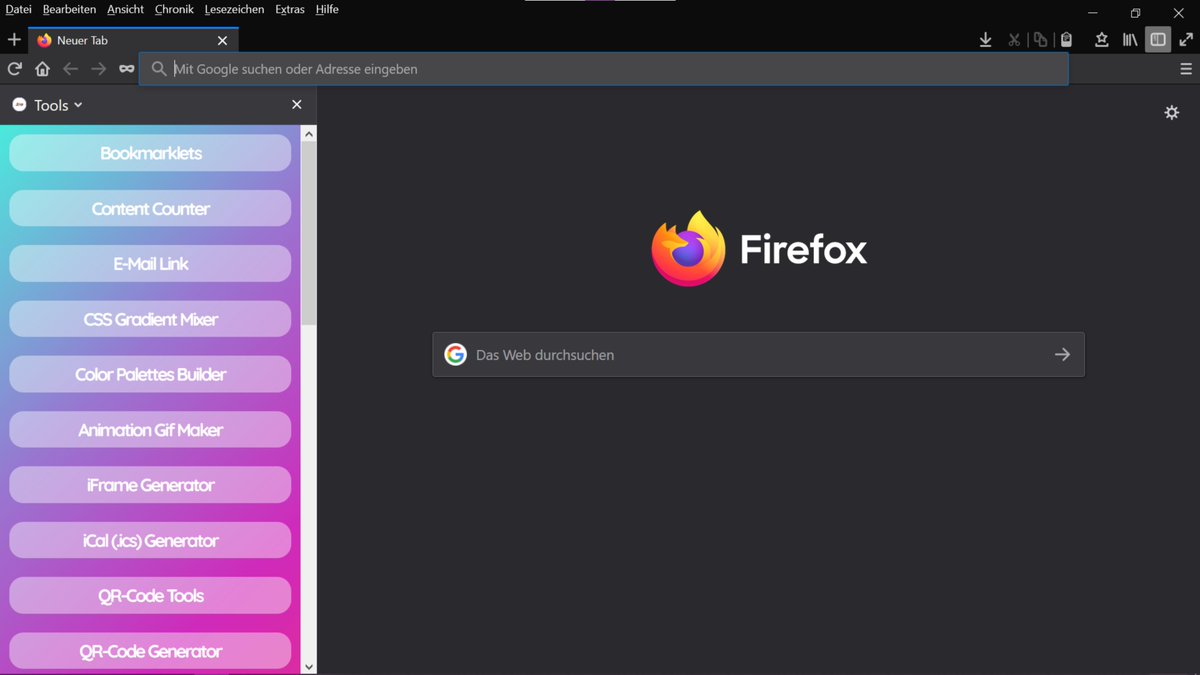Click the Google logo in search box
The image size is (1200, 675).
[x=456, y=355]
